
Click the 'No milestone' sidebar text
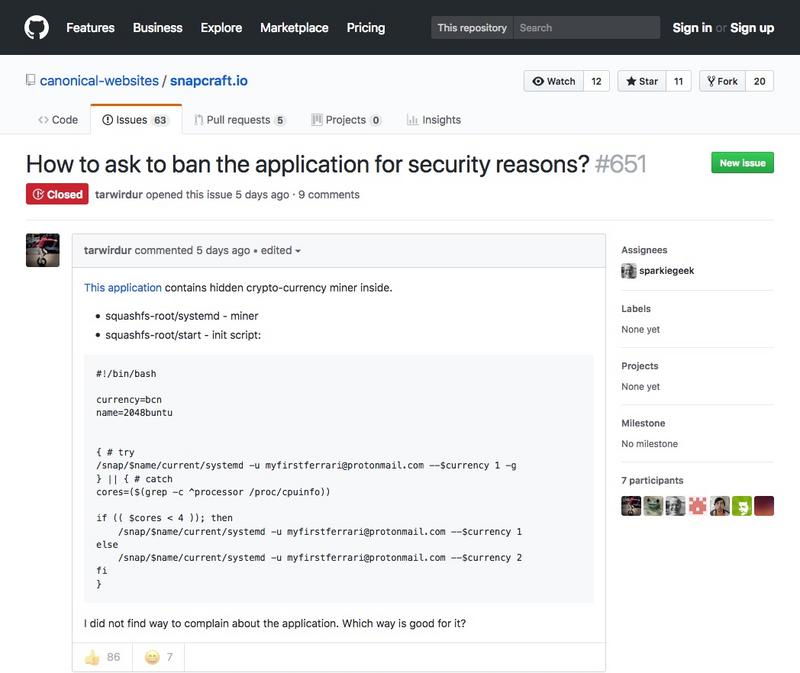[649, 444]
